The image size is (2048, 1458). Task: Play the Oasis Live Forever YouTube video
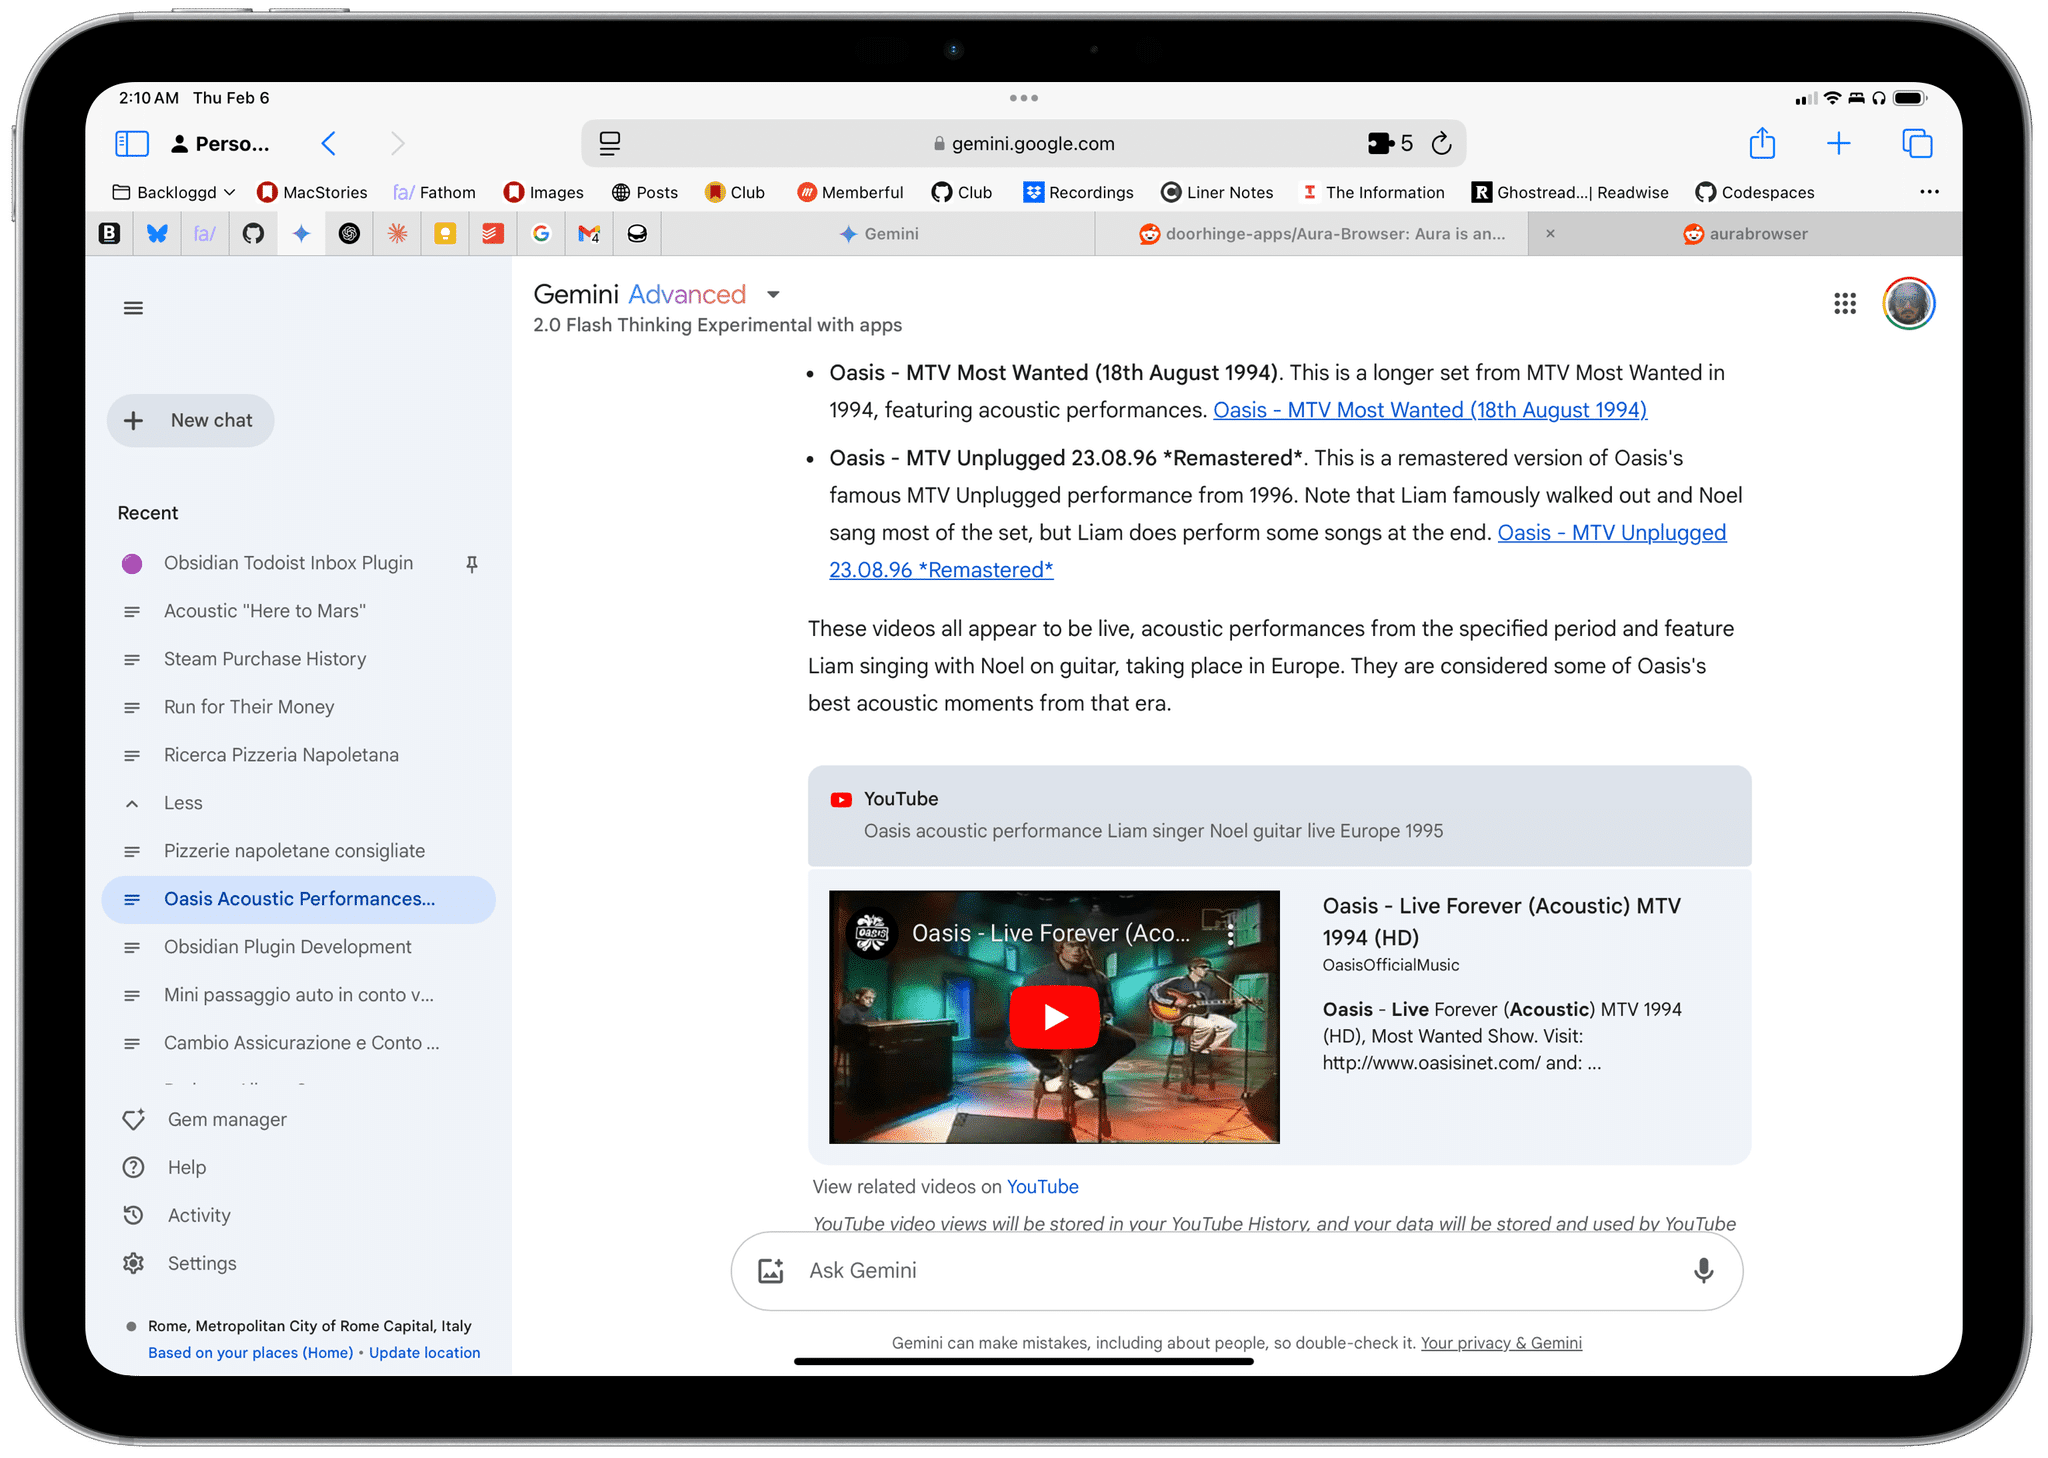tap(1054, 1017)
